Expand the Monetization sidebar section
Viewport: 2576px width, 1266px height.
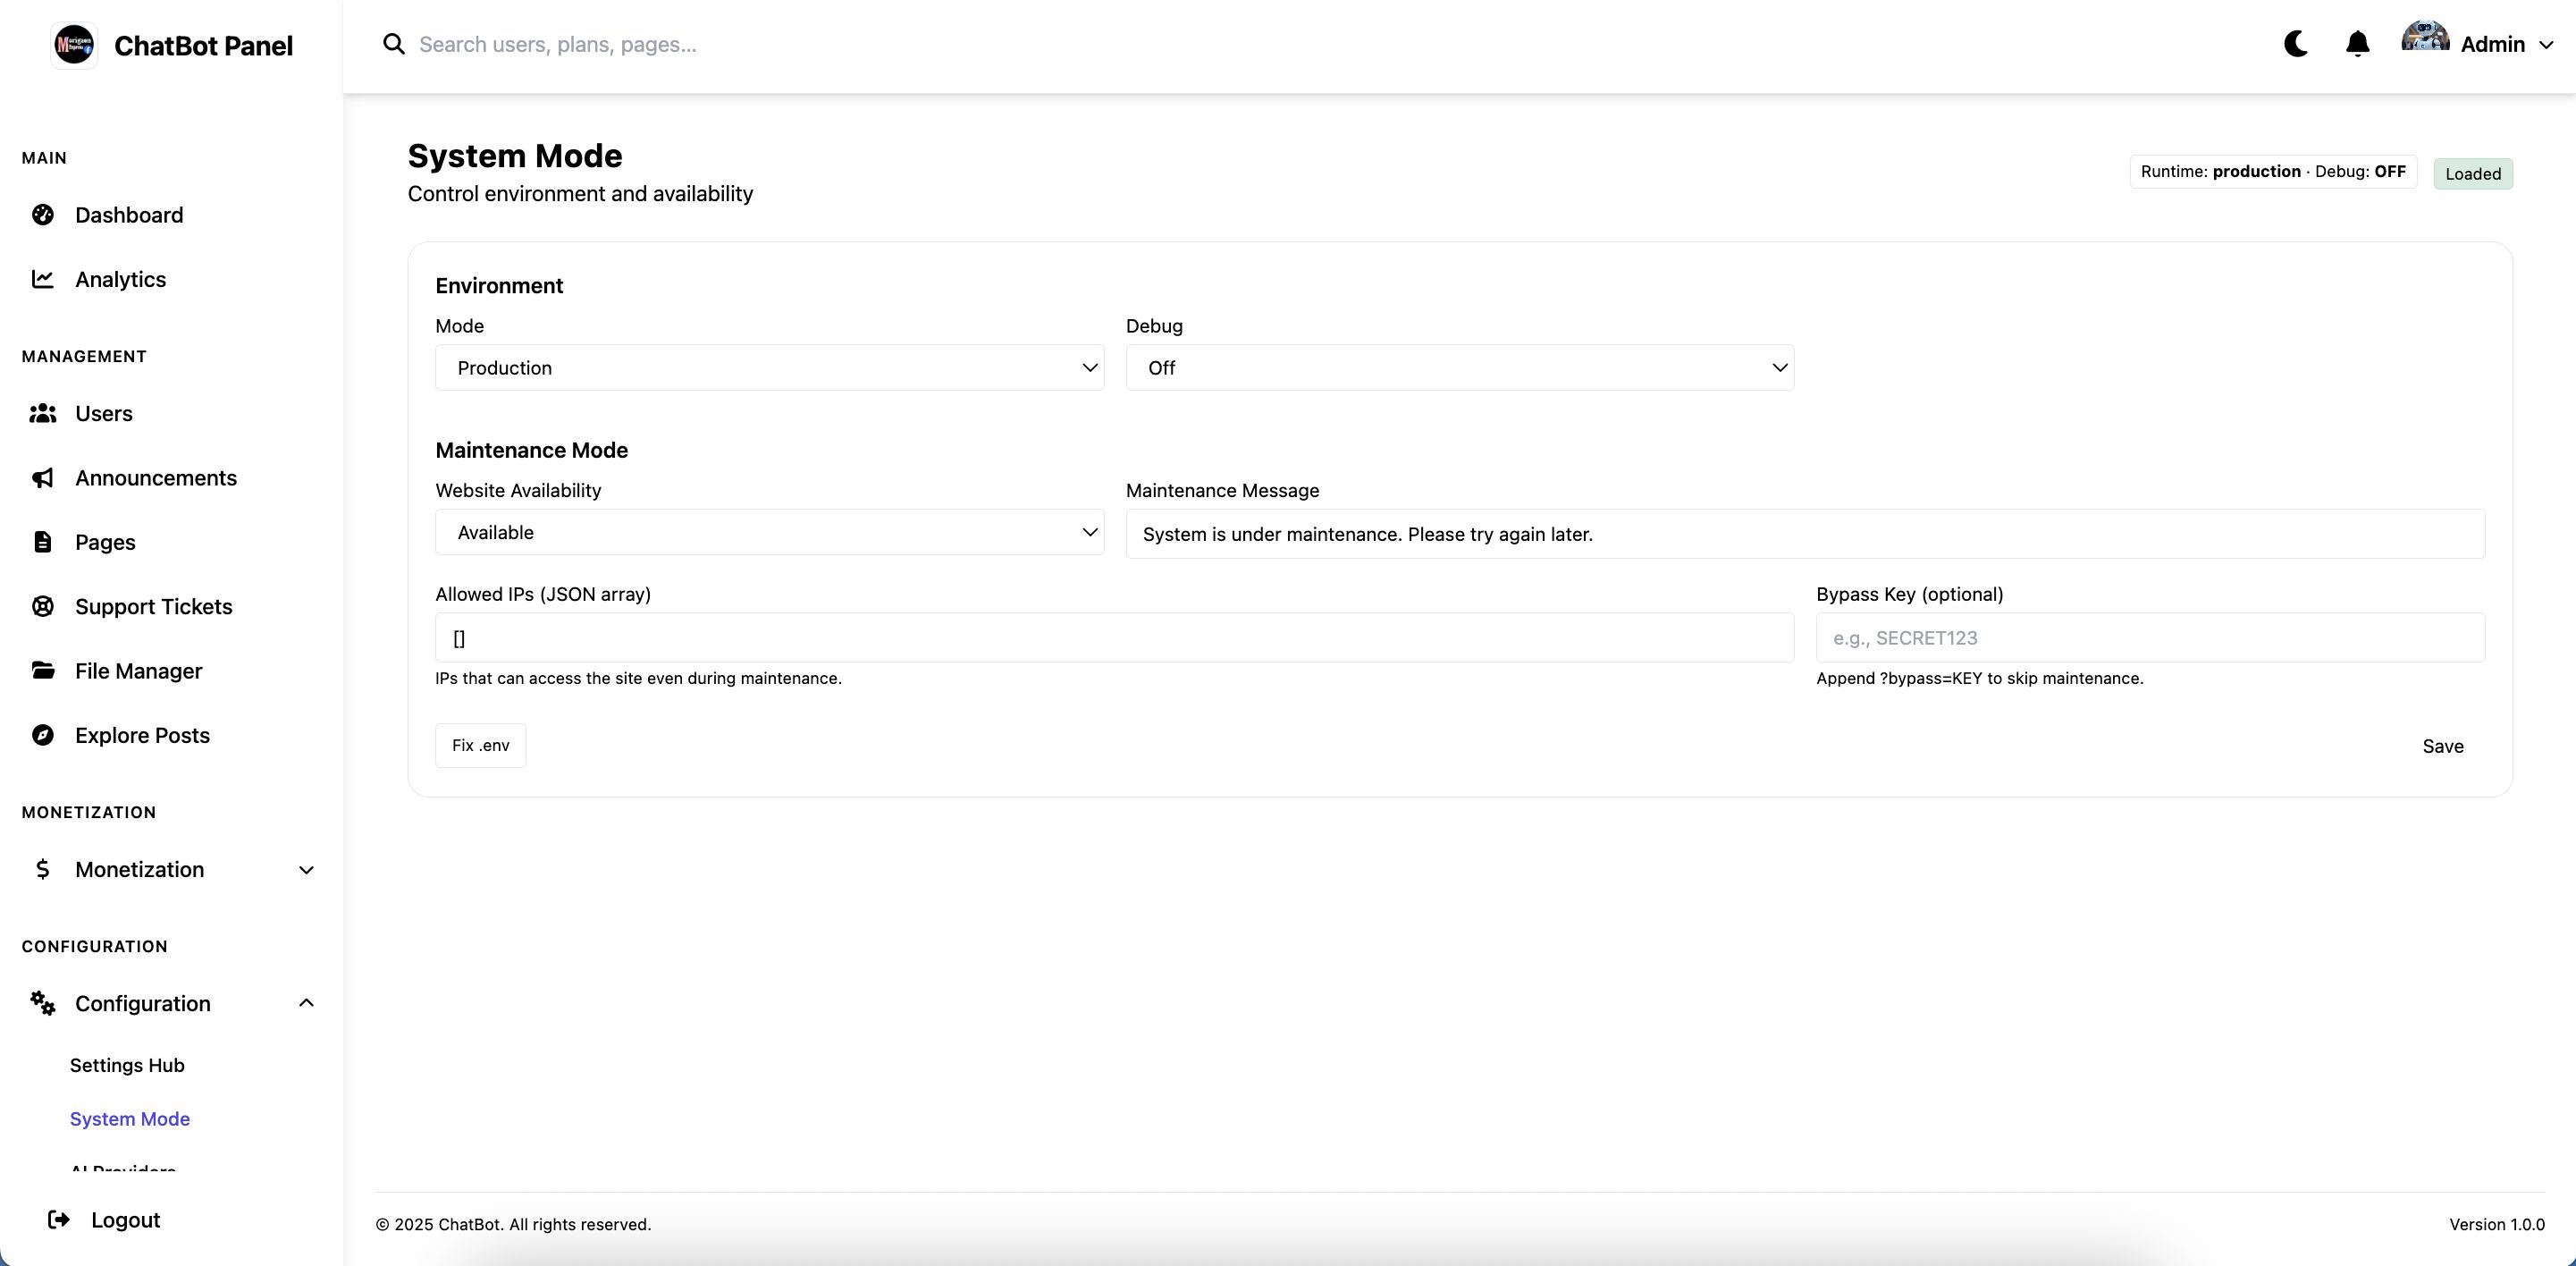click(x=306, y=870)
